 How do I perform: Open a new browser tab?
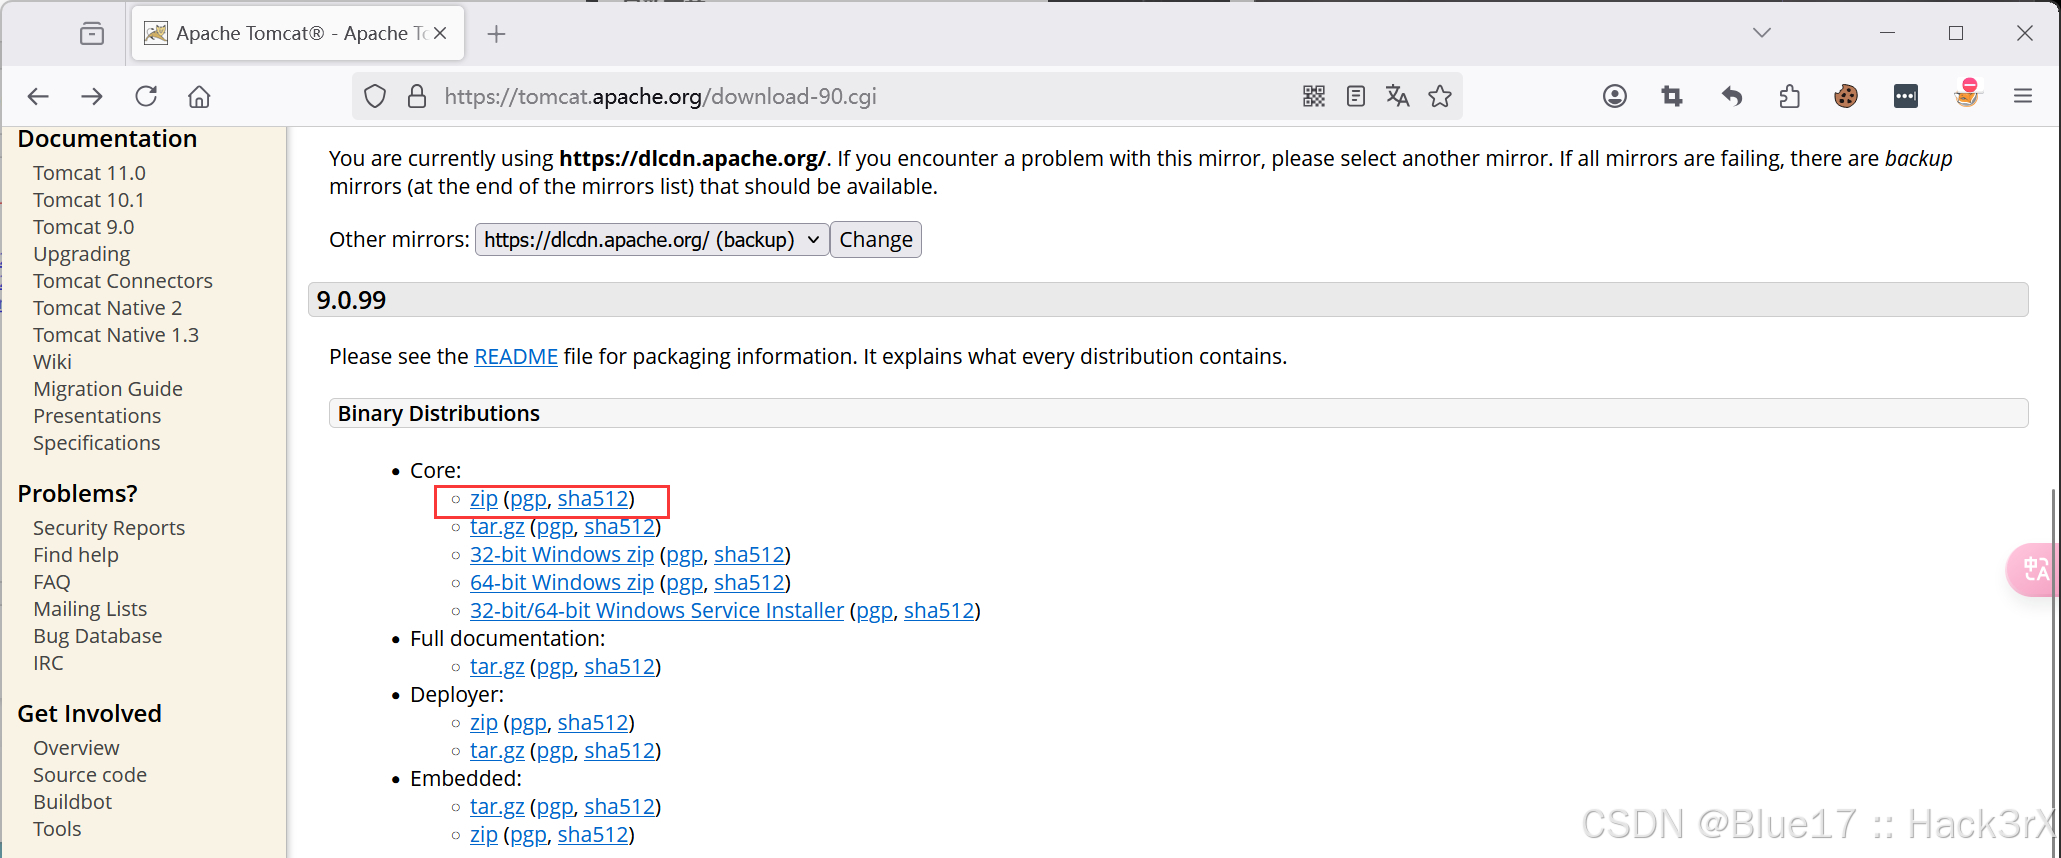(496, 34)
